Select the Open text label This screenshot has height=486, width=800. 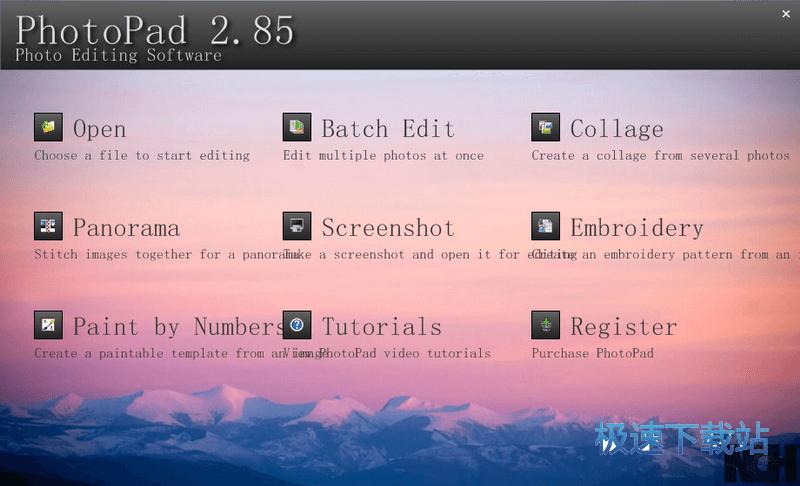click(99, 129)
